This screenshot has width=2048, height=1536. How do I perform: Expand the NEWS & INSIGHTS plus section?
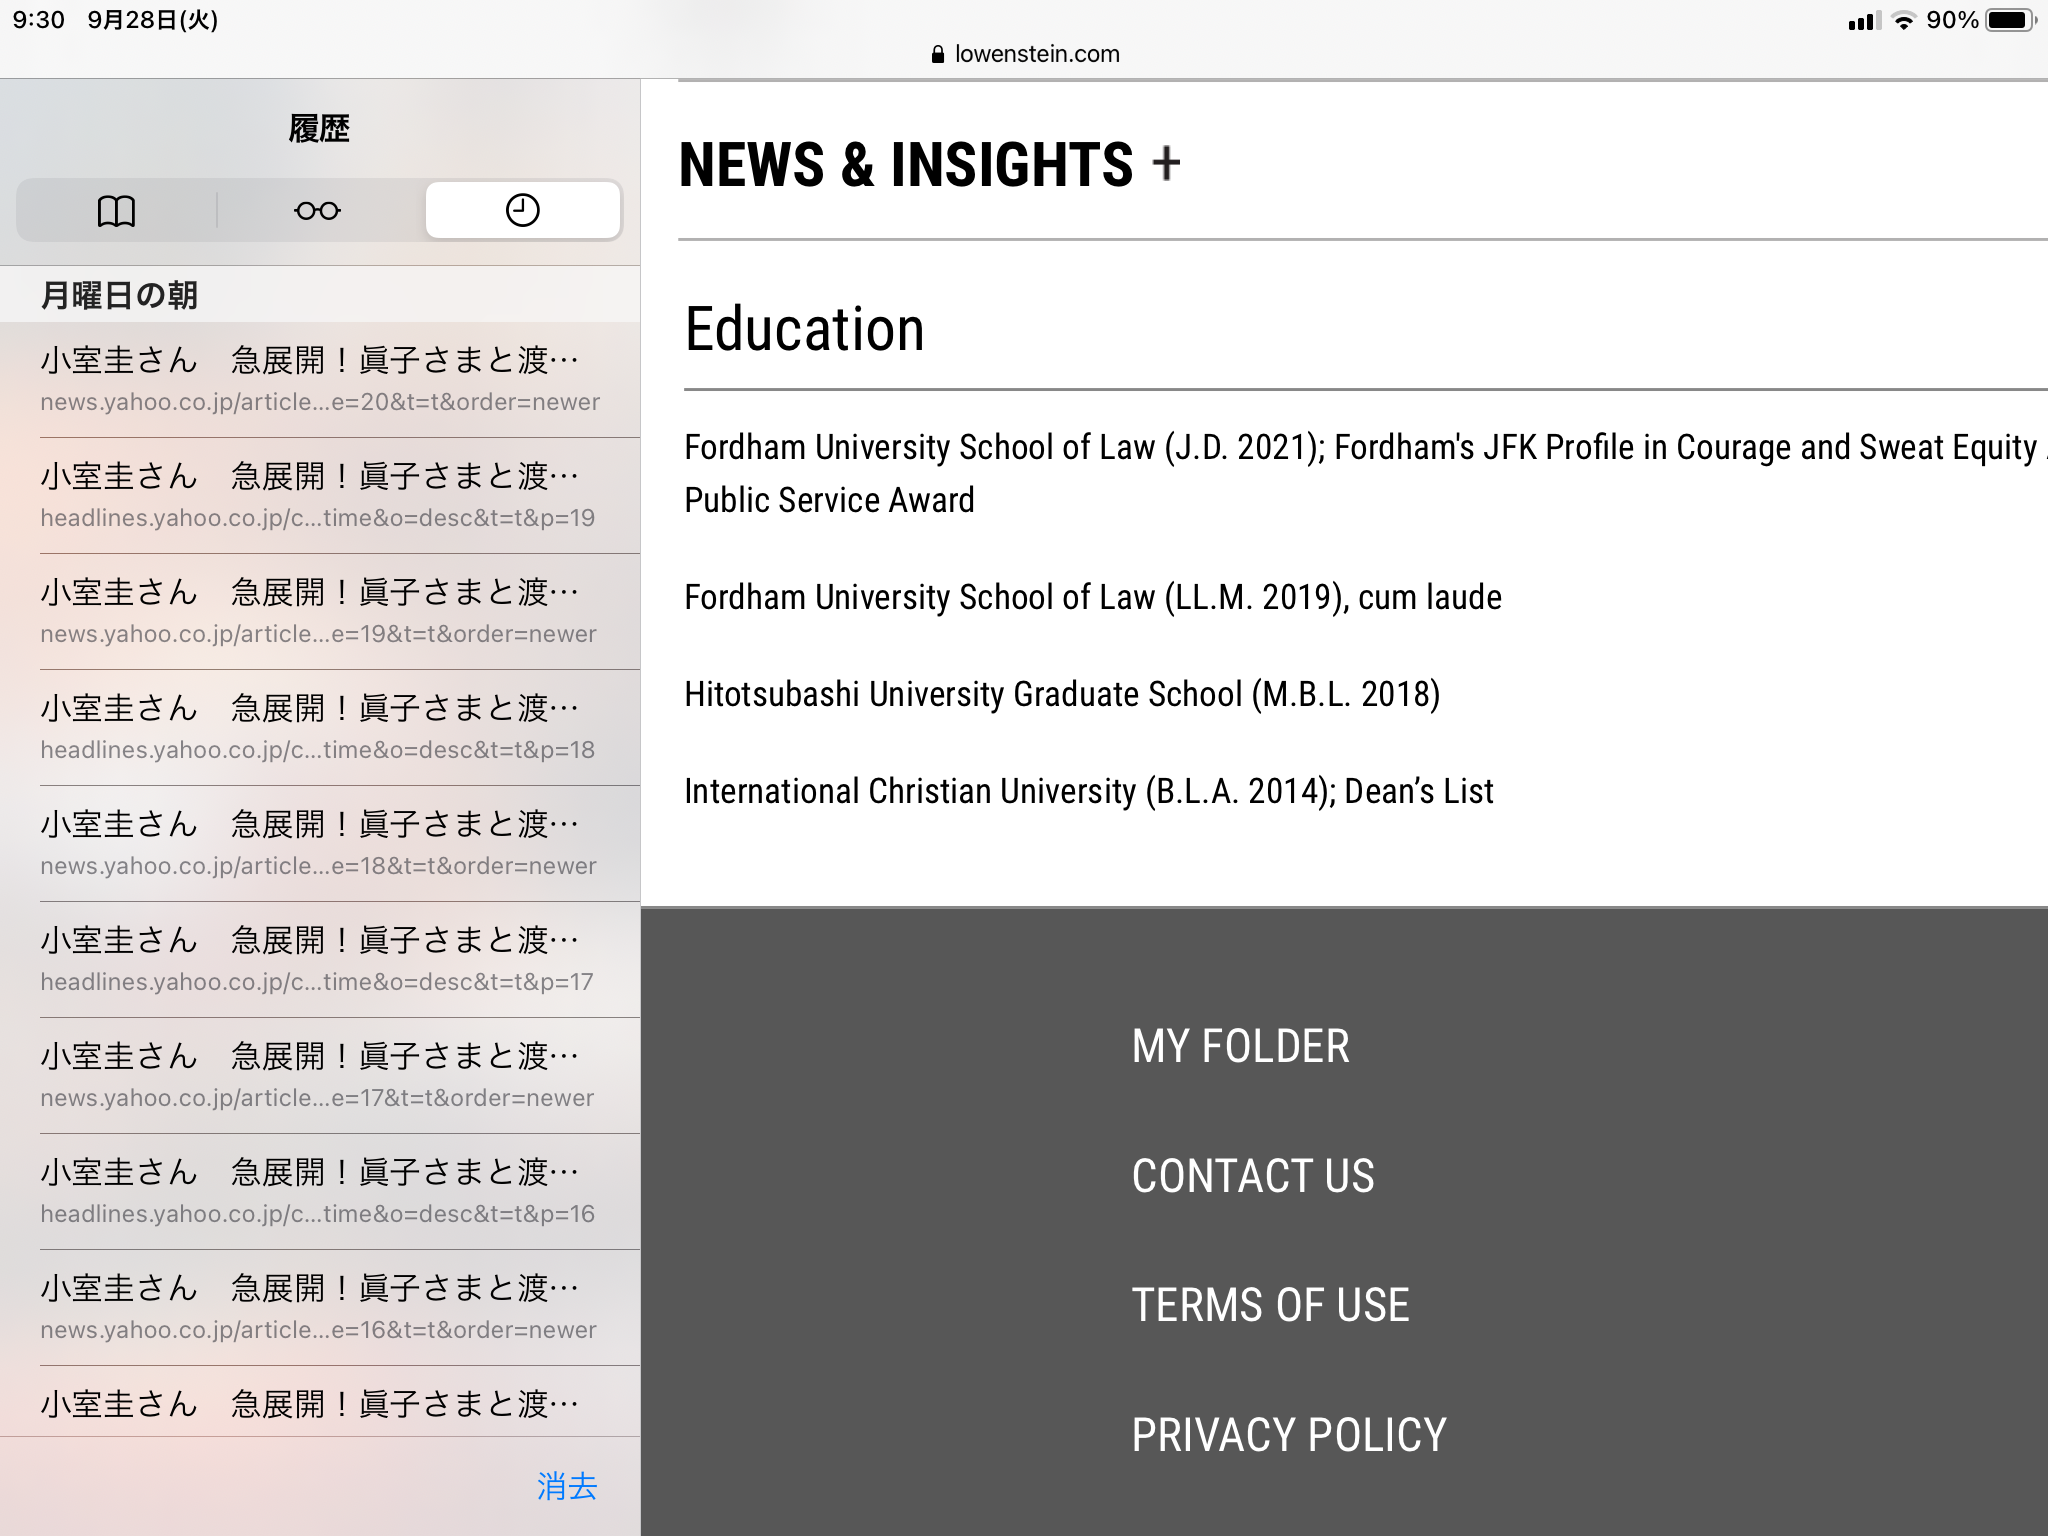click(x=1166, y=163)
